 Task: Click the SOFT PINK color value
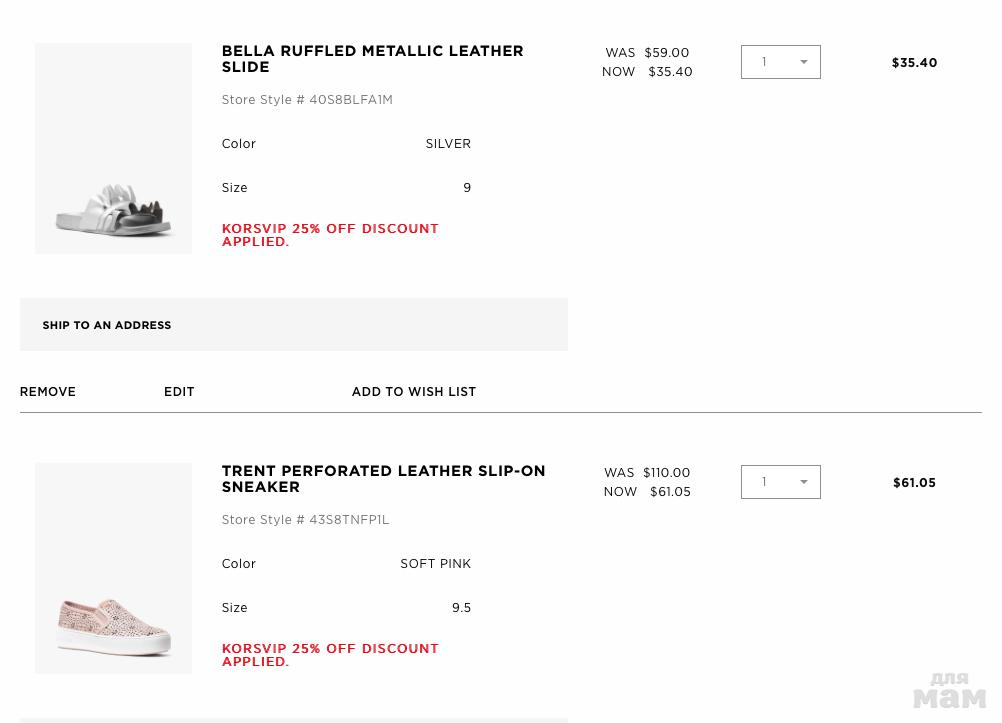click(435, 564)
